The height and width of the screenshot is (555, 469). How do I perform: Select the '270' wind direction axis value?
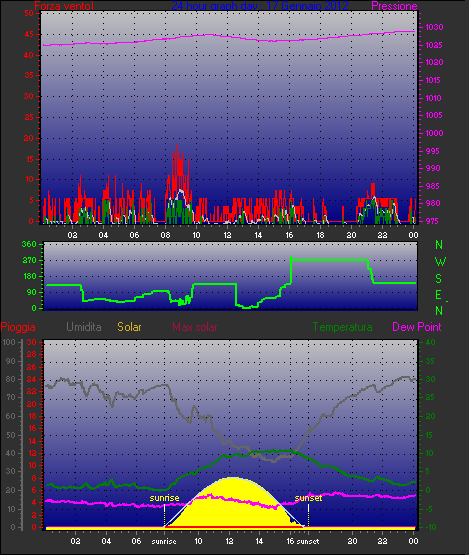tap(29, 261)
